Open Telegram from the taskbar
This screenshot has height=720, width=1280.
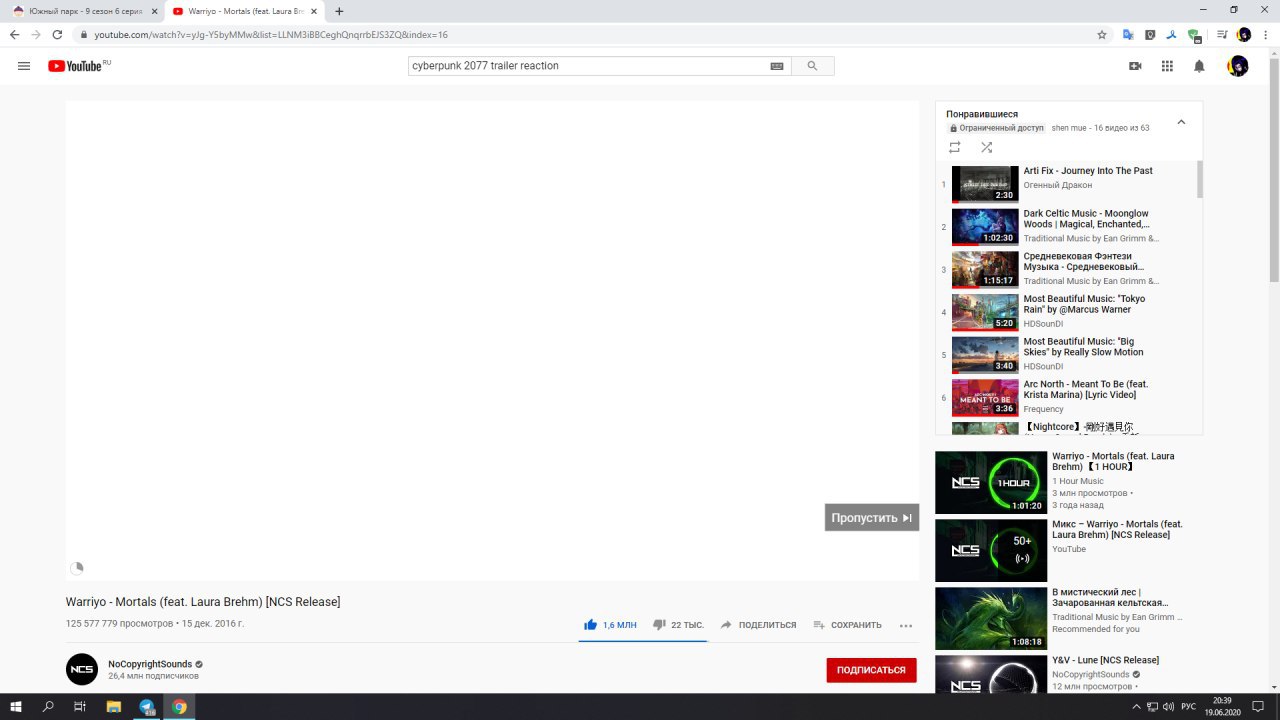point(147,706)
